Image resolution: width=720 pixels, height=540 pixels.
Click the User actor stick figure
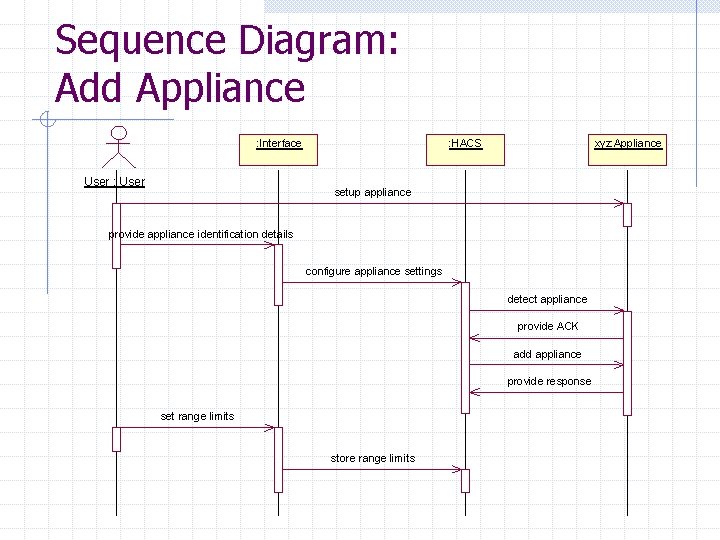coord(118,147)
